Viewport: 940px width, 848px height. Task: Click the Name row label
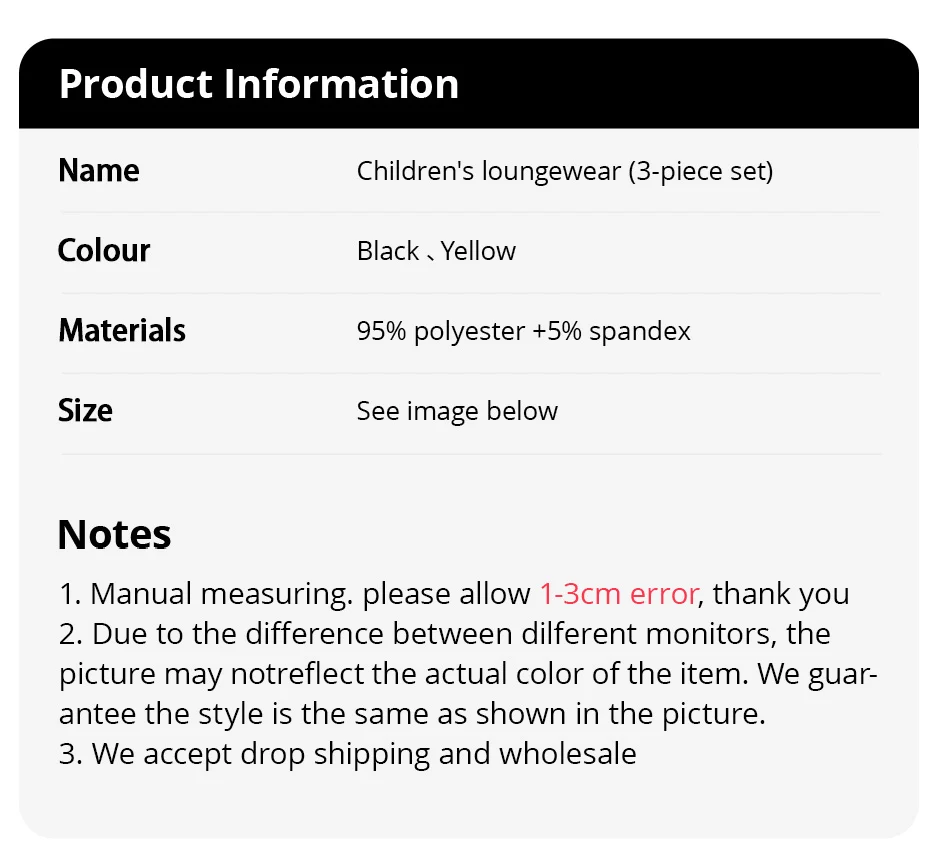pyautogui.click(x=99, y=171)
